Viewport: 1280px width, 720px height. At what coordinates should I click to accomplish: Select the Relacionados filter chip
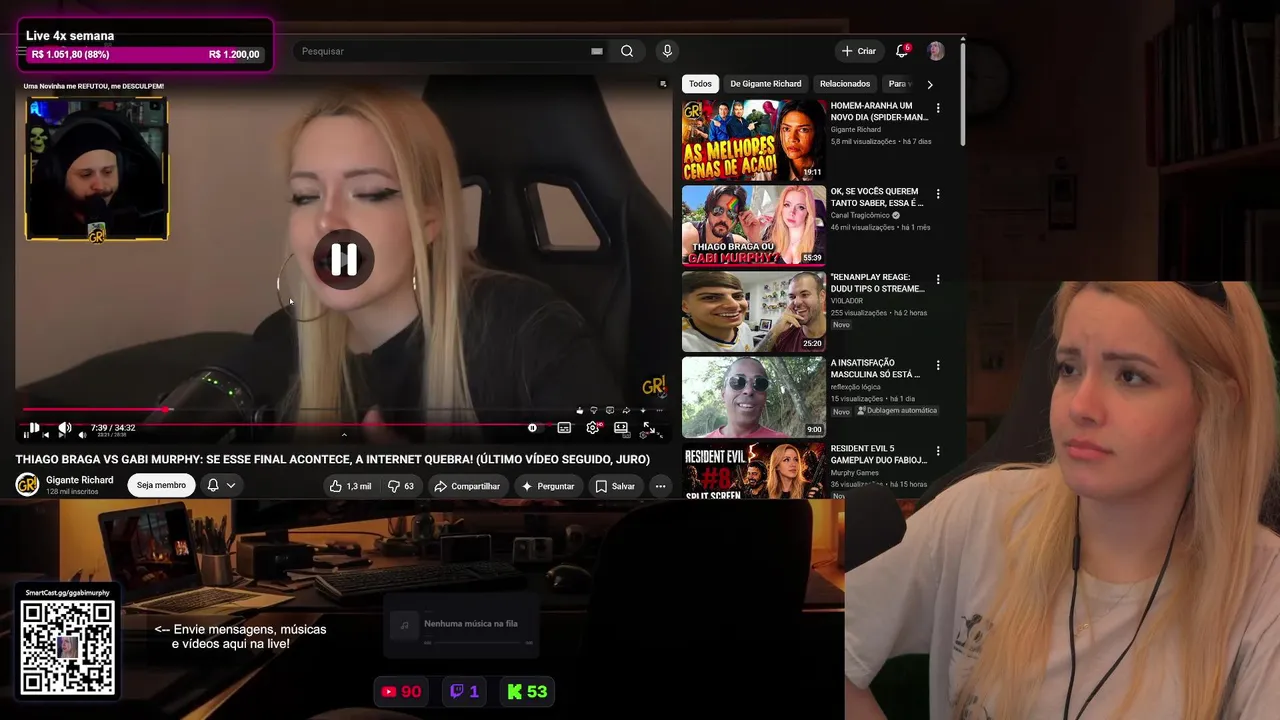click(x=845, y=84)
